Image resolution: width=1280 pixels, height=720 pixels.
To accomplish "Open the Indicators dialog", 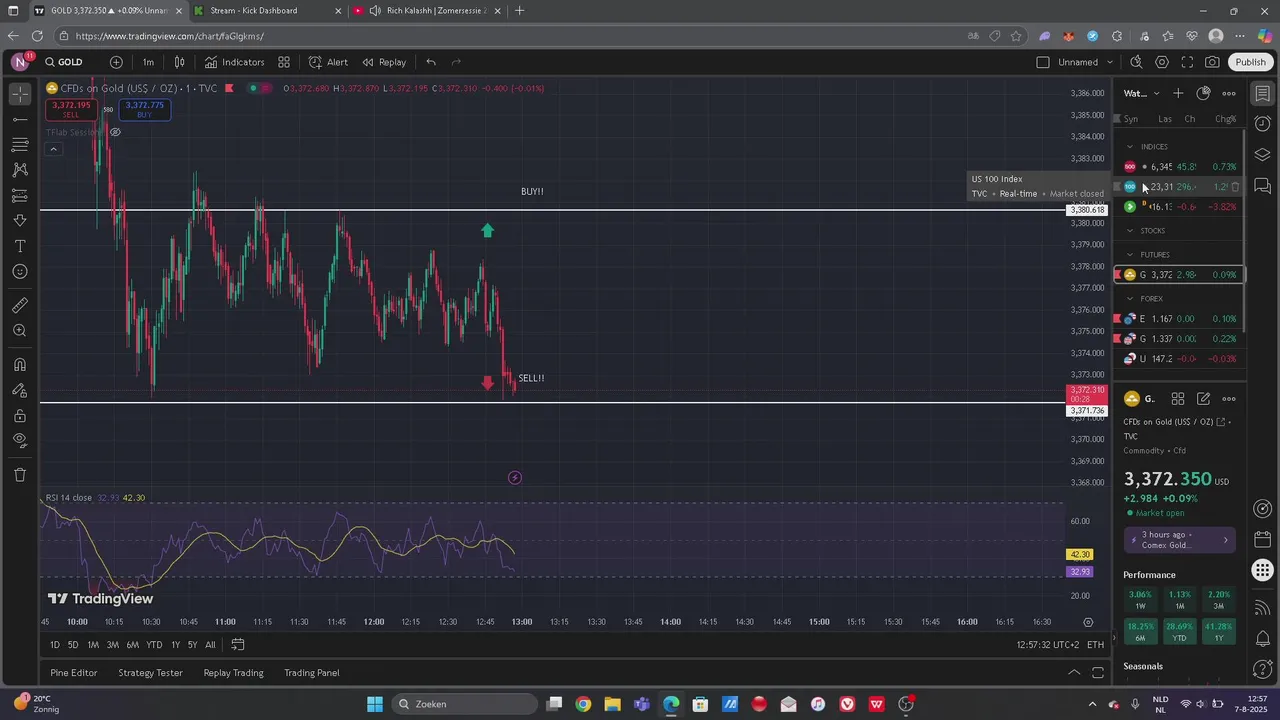I will [235, 62].
